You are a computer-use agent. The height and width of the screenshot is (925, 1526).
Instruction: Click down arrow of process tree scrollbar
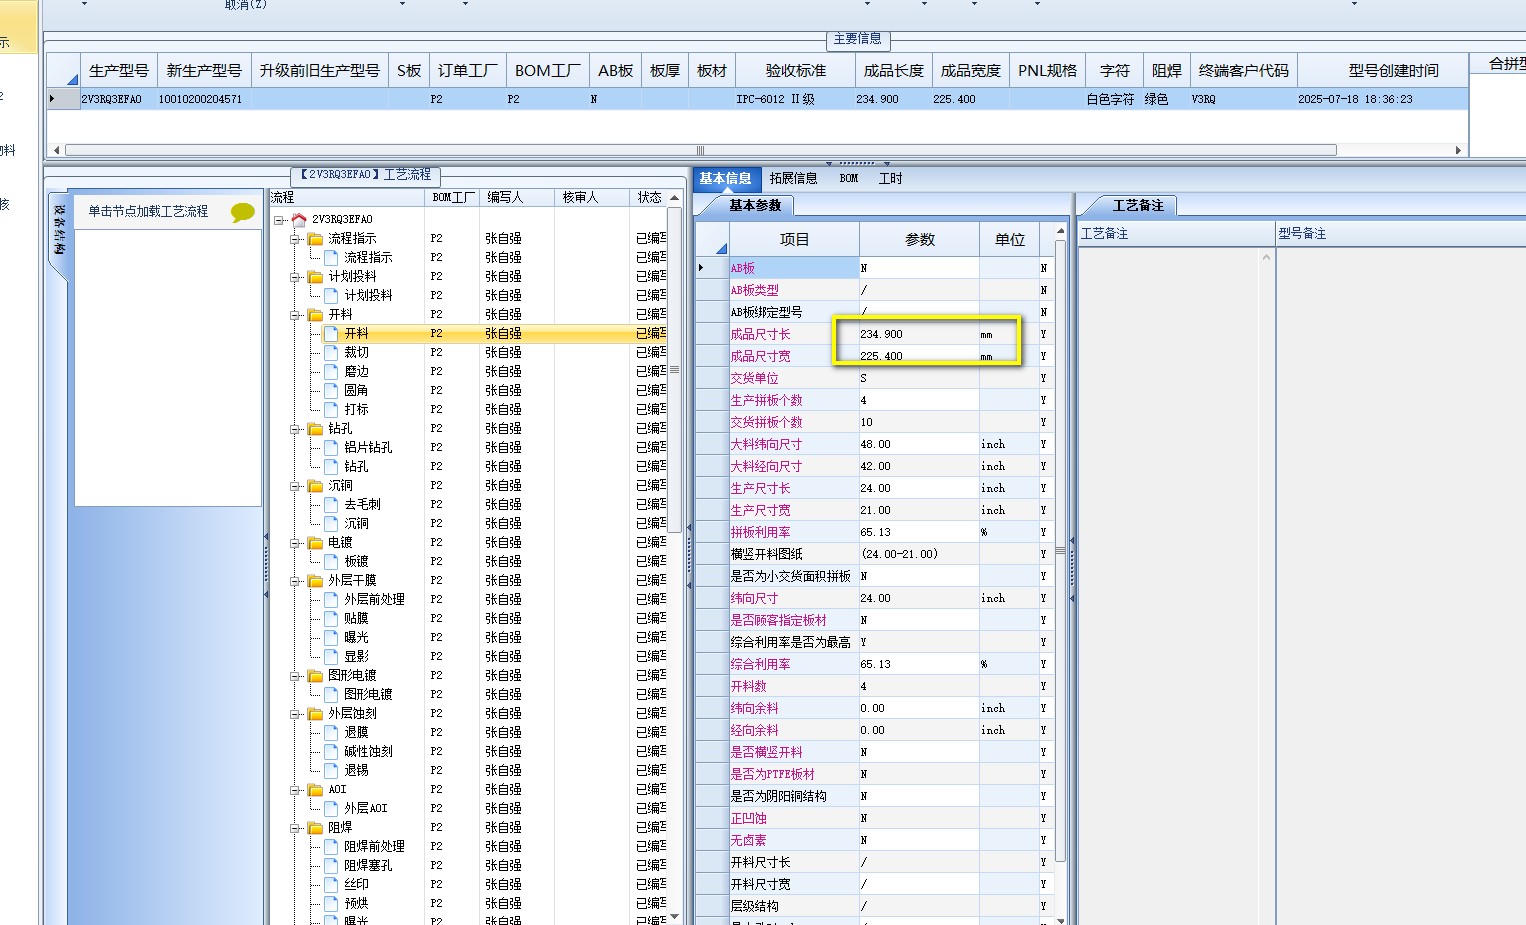point(675,917)
